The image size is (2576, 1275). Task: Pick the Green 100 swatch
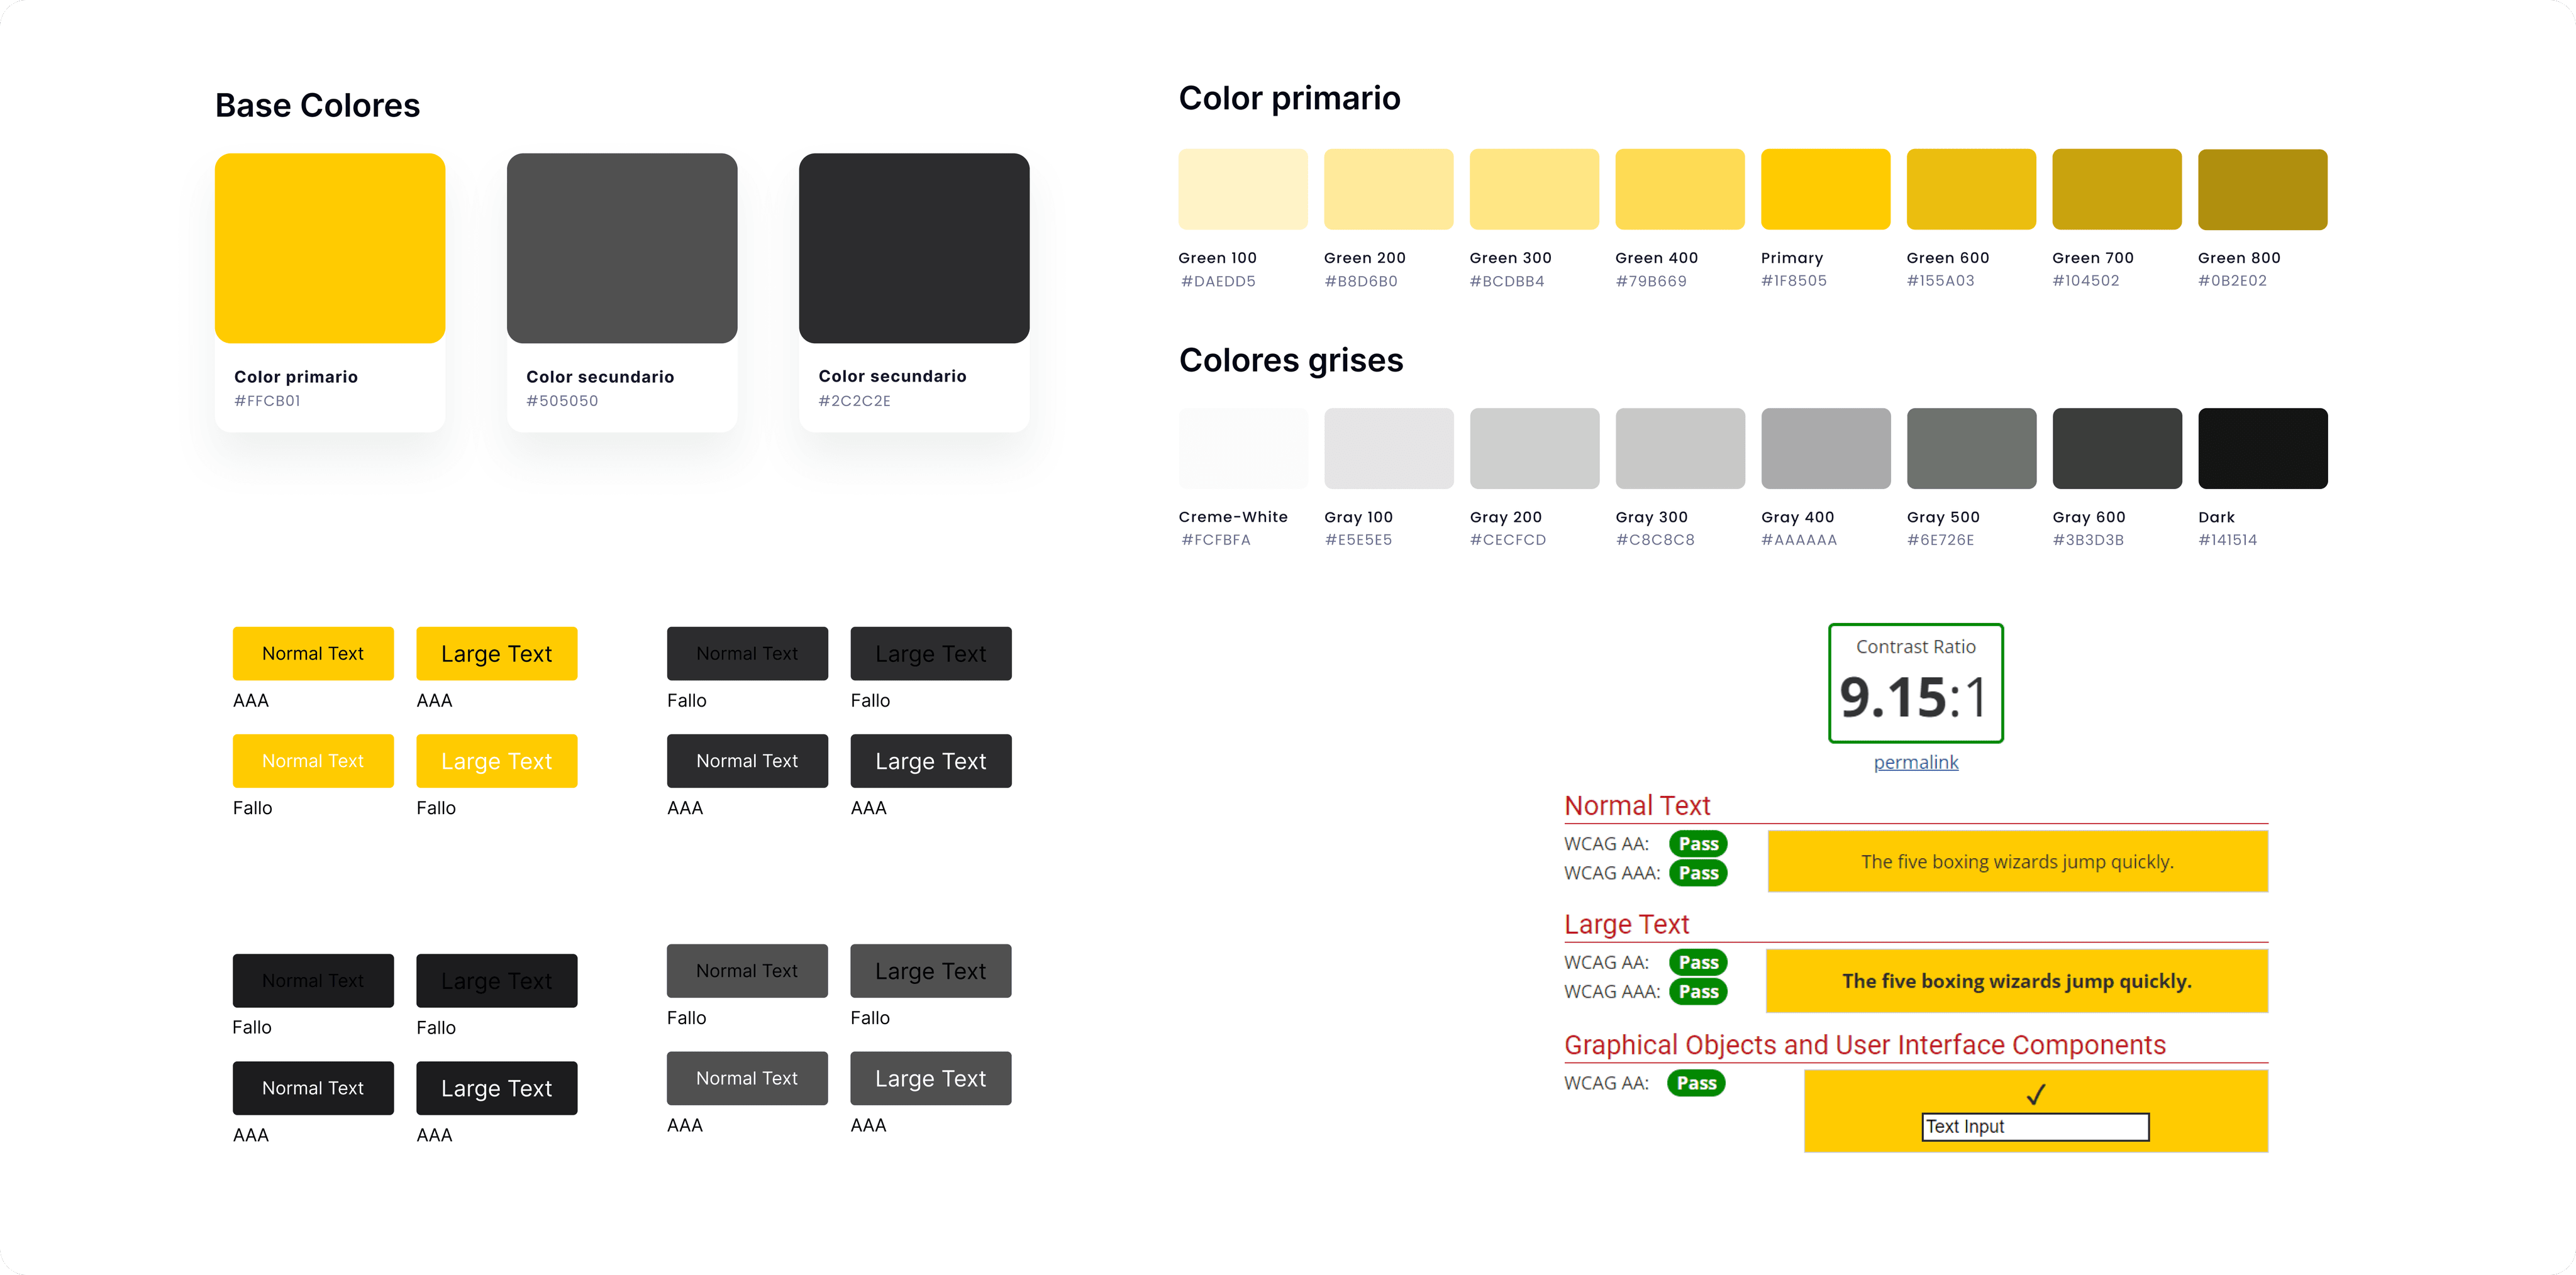coord(1243,189)
